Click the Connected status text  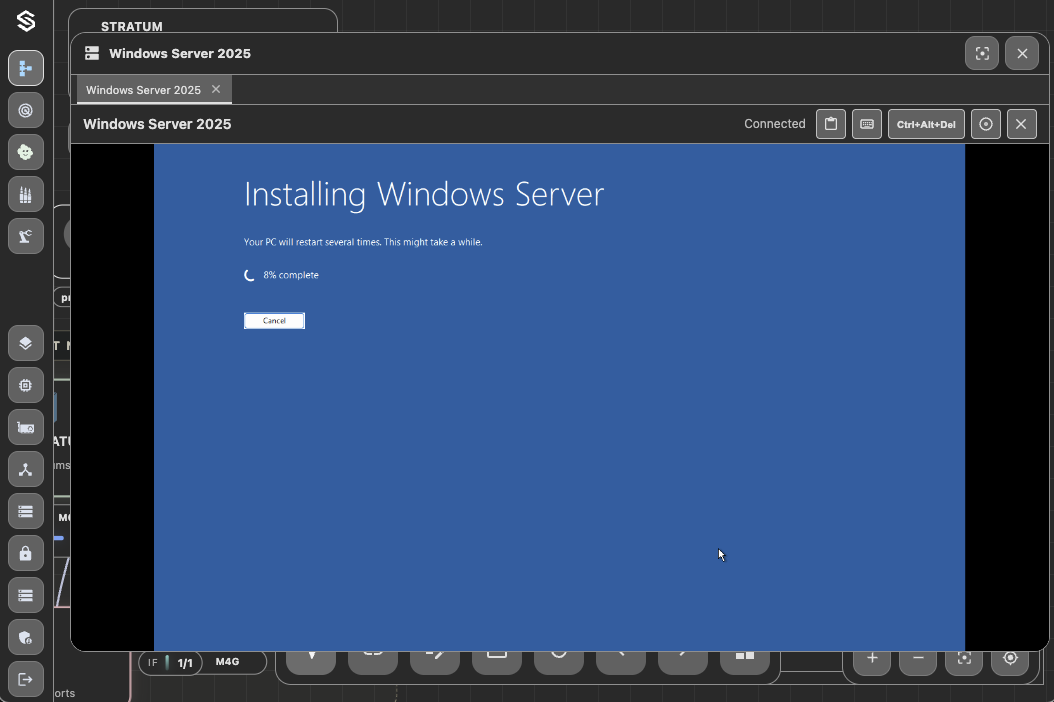(774, 124)
